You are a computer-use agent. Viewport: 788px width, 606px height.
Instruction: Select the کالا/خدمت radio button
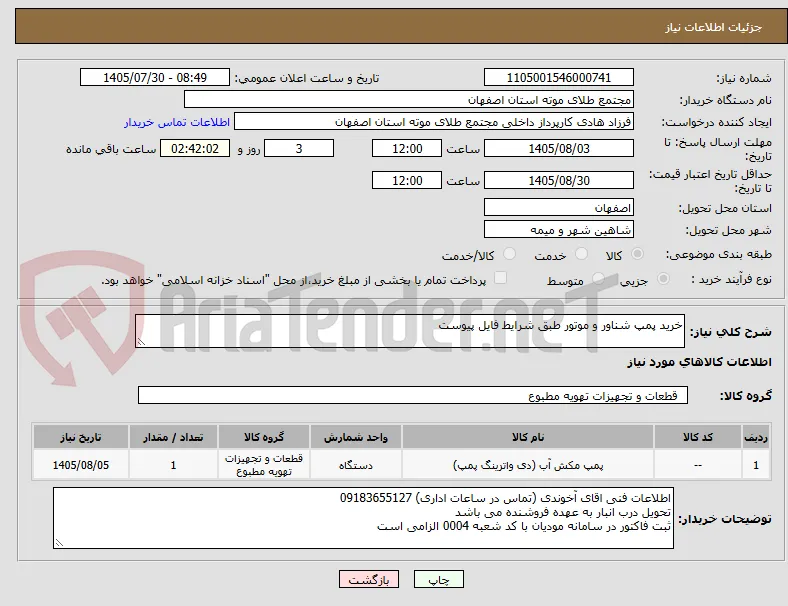coord(510,254)
